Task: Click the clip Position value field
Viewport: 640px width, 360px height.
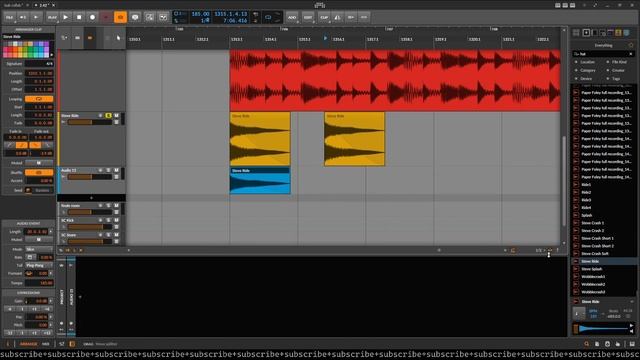Action: point(39,73)
